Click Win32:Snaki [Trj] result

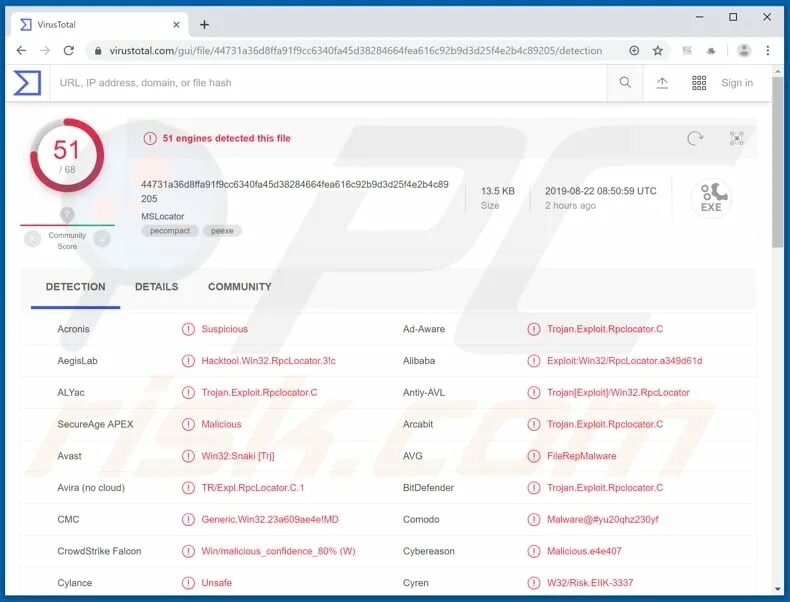pyautogui.click(x=238, y=456)
